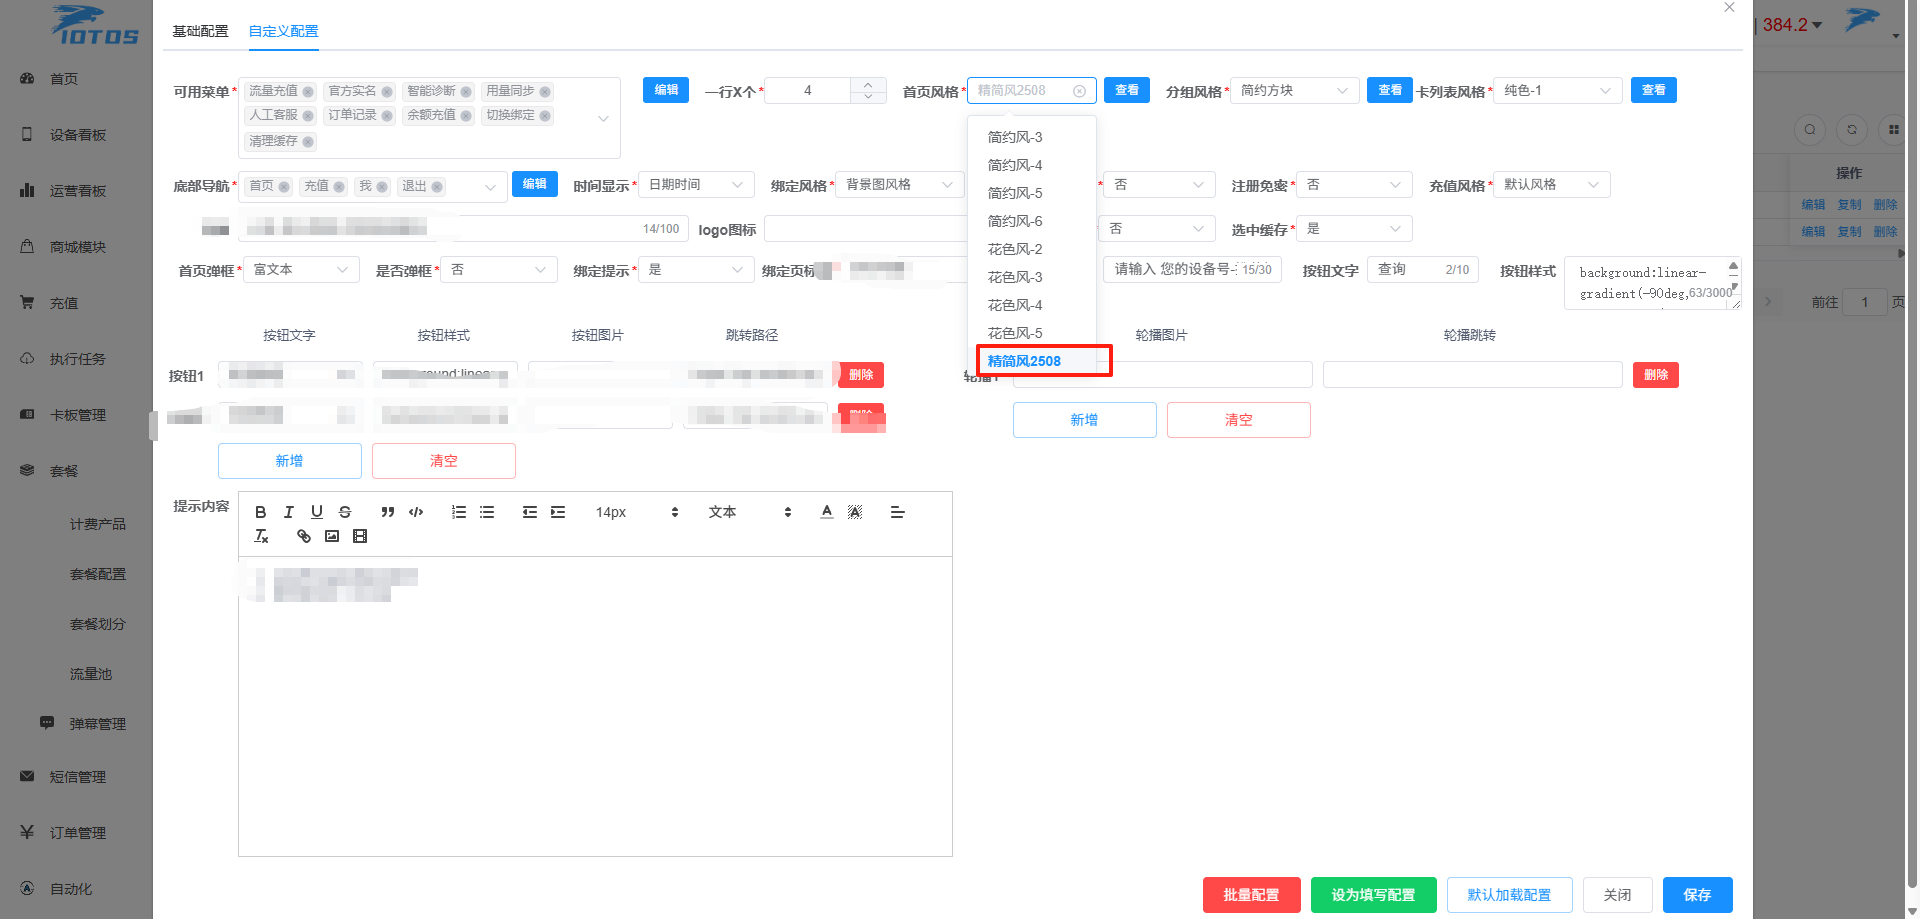Open 设备看板 in the sidebar

pos(78,135)
